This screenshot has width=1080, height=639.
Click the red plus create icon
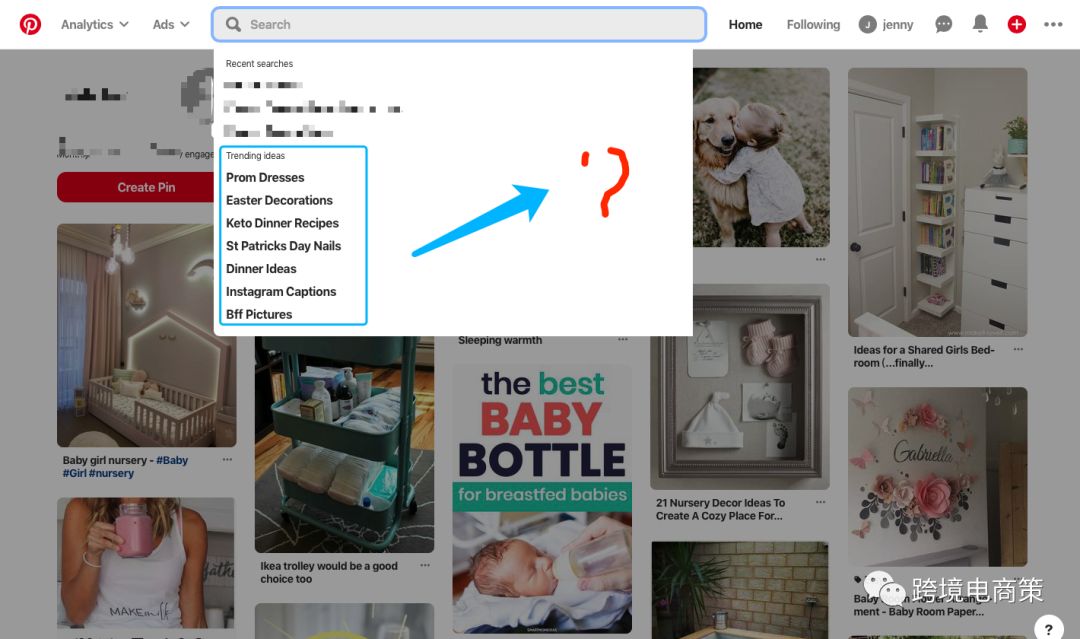pos(1017,24)
